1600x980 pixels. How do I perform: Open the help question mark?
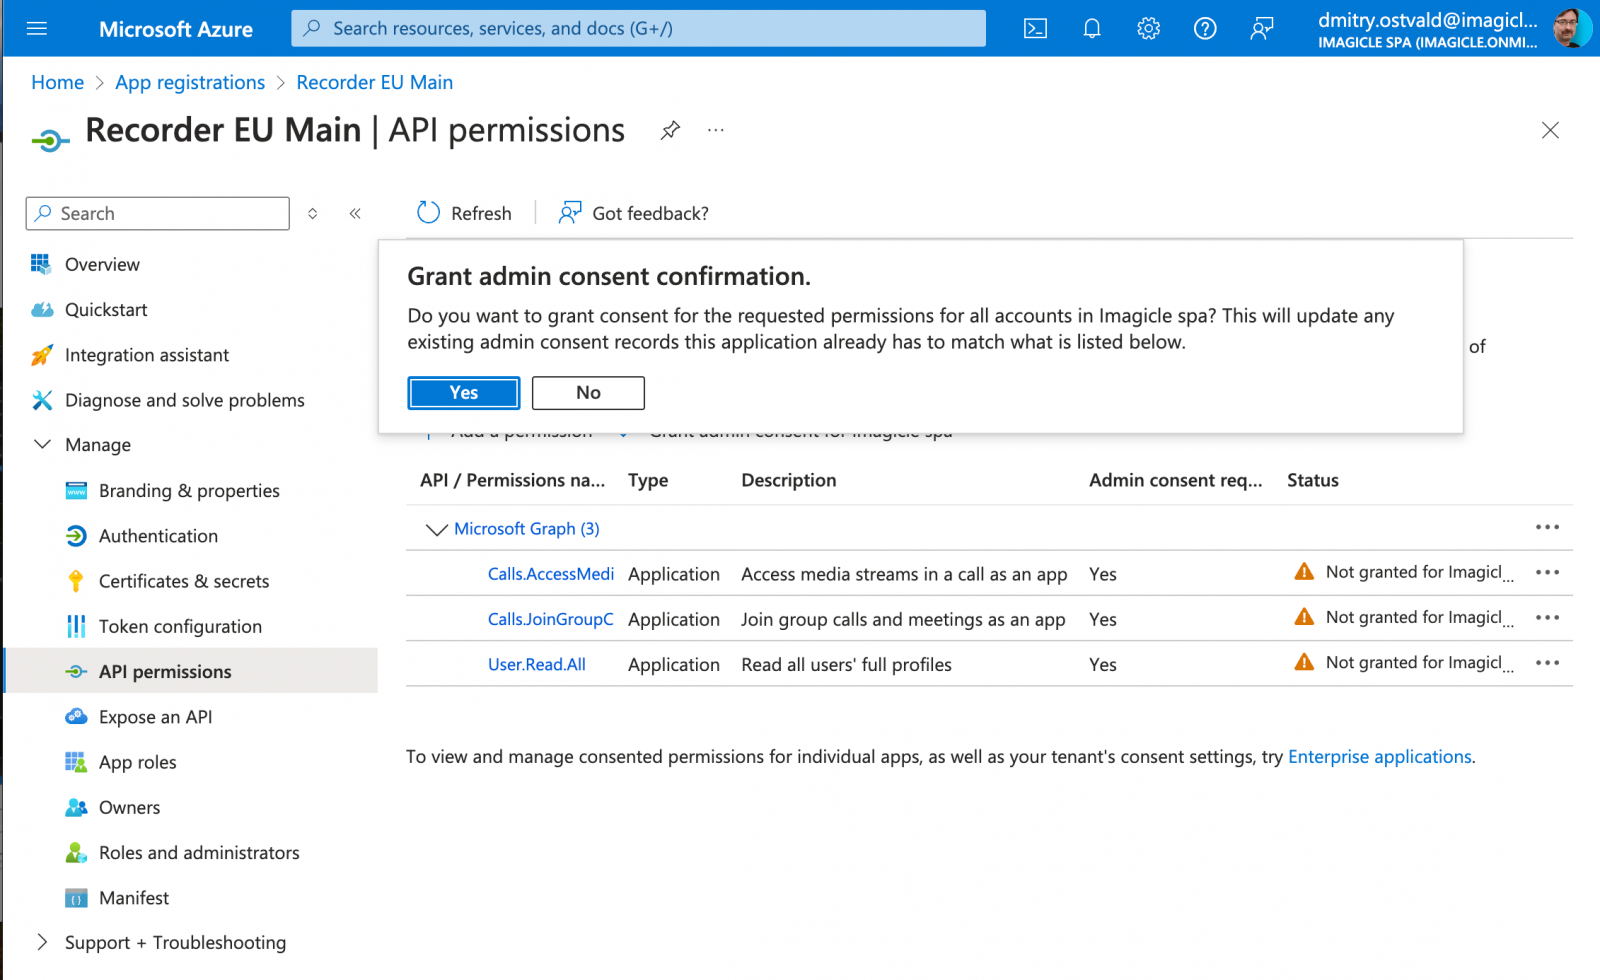point(1205,29)
